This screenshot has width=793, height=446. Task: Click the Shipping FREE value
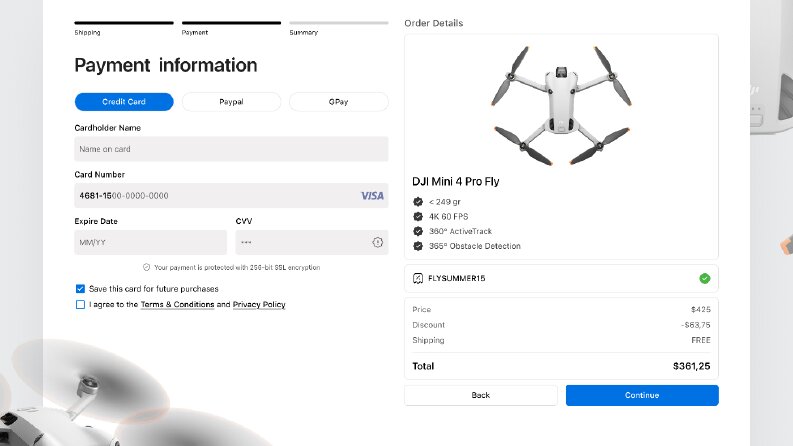(701, 340)
